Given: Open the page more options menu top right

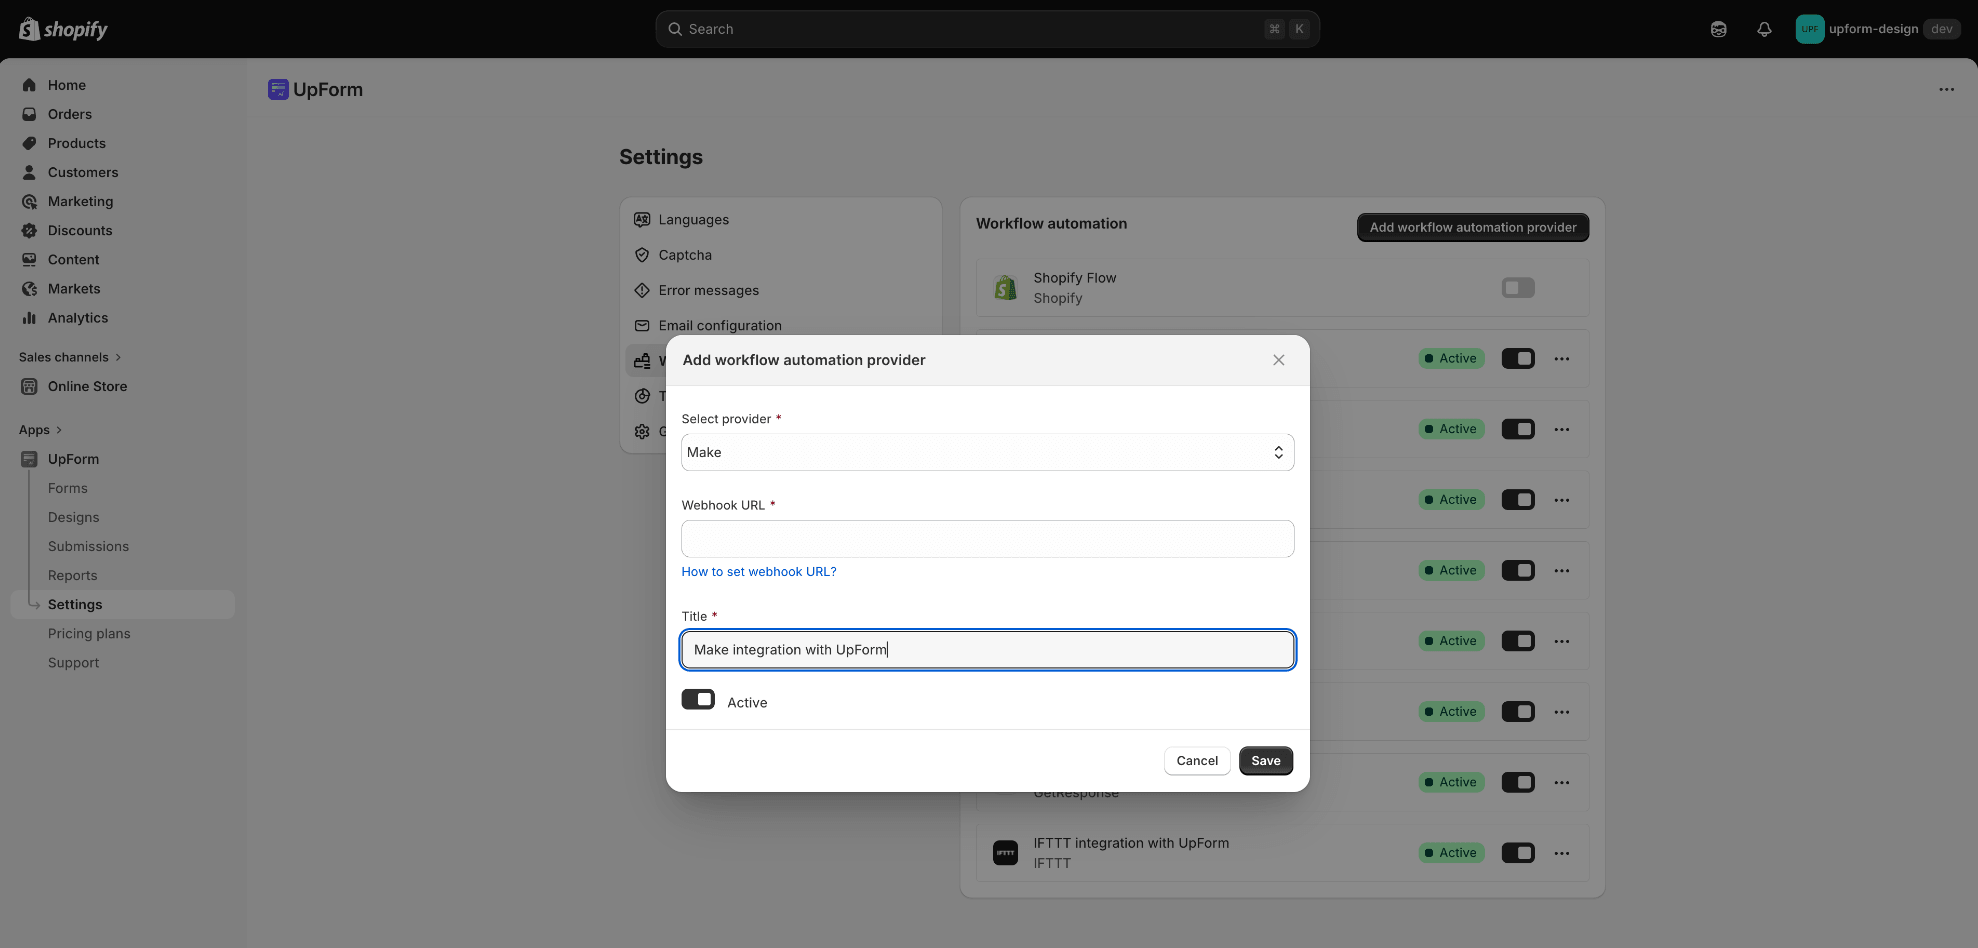Looking at the screenshot, I should 1946,89.
